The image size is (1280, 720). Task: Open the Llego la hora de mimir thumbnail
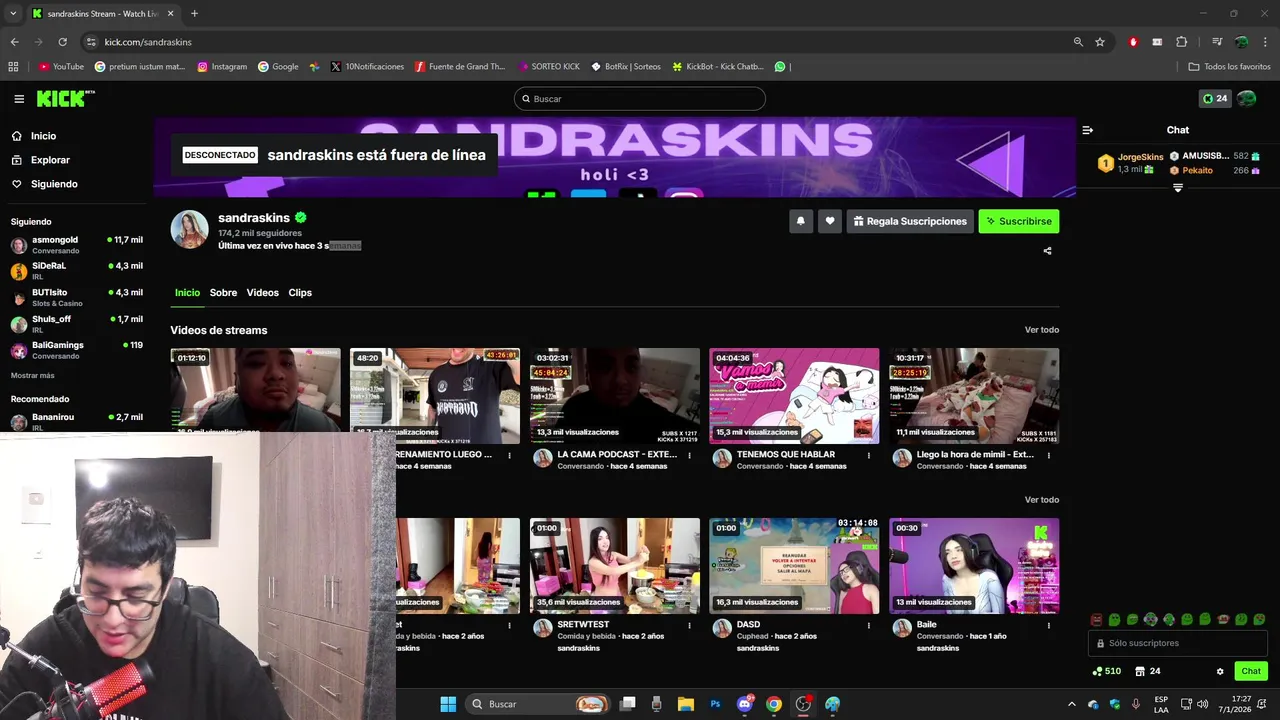coord(974,396)
